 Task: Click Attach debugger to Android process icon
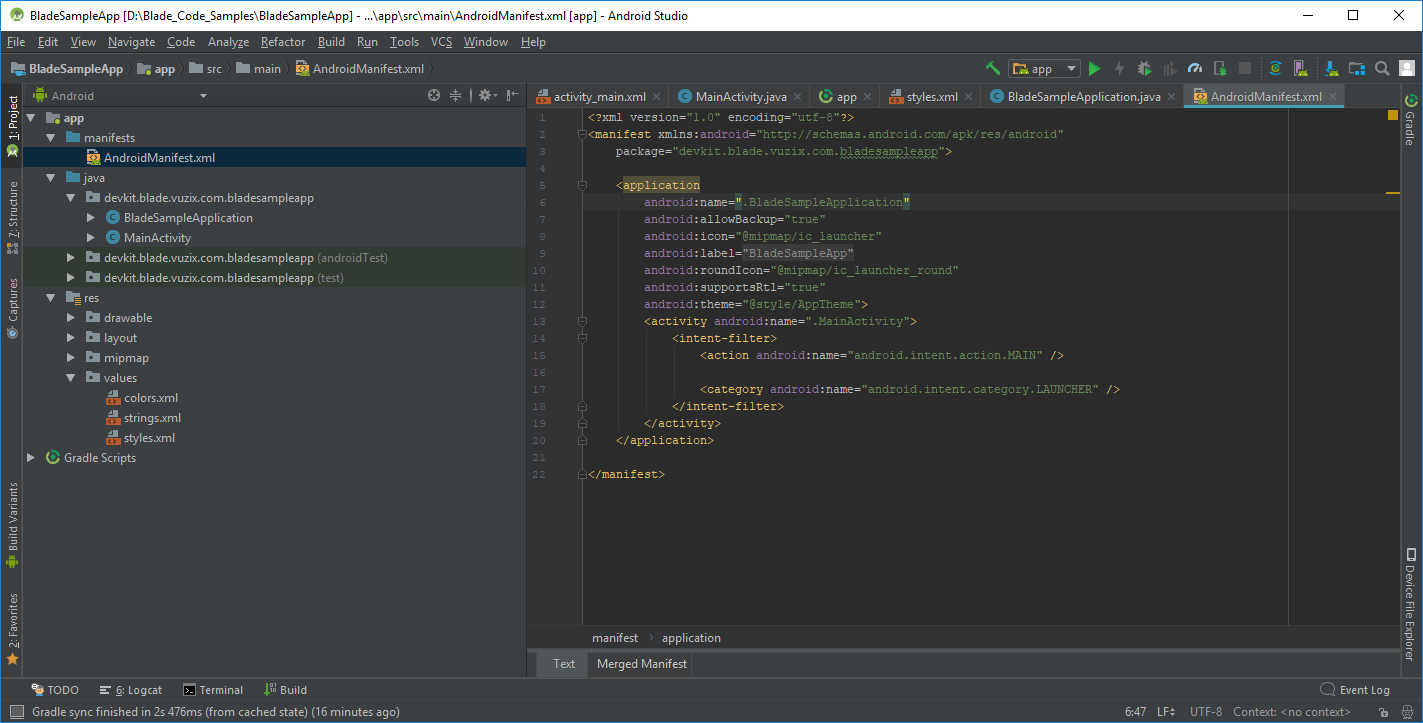(x=1220, y=69)
